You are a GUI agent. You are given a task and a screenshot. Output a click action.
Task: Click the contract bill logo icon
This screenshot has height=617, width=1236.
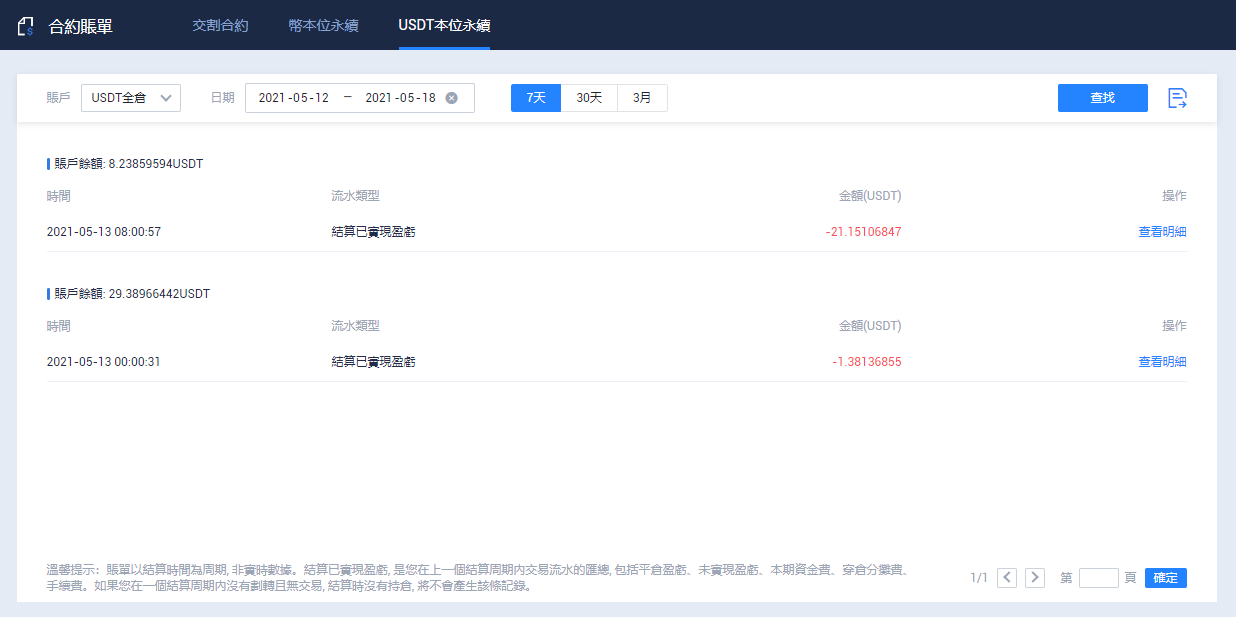(26, 26)
